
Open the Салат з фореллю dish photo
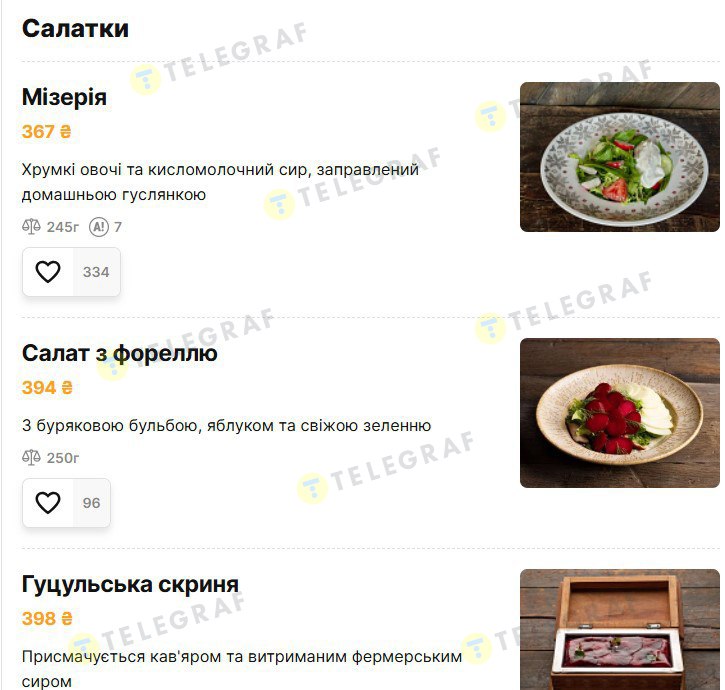(x=620, y=413)
